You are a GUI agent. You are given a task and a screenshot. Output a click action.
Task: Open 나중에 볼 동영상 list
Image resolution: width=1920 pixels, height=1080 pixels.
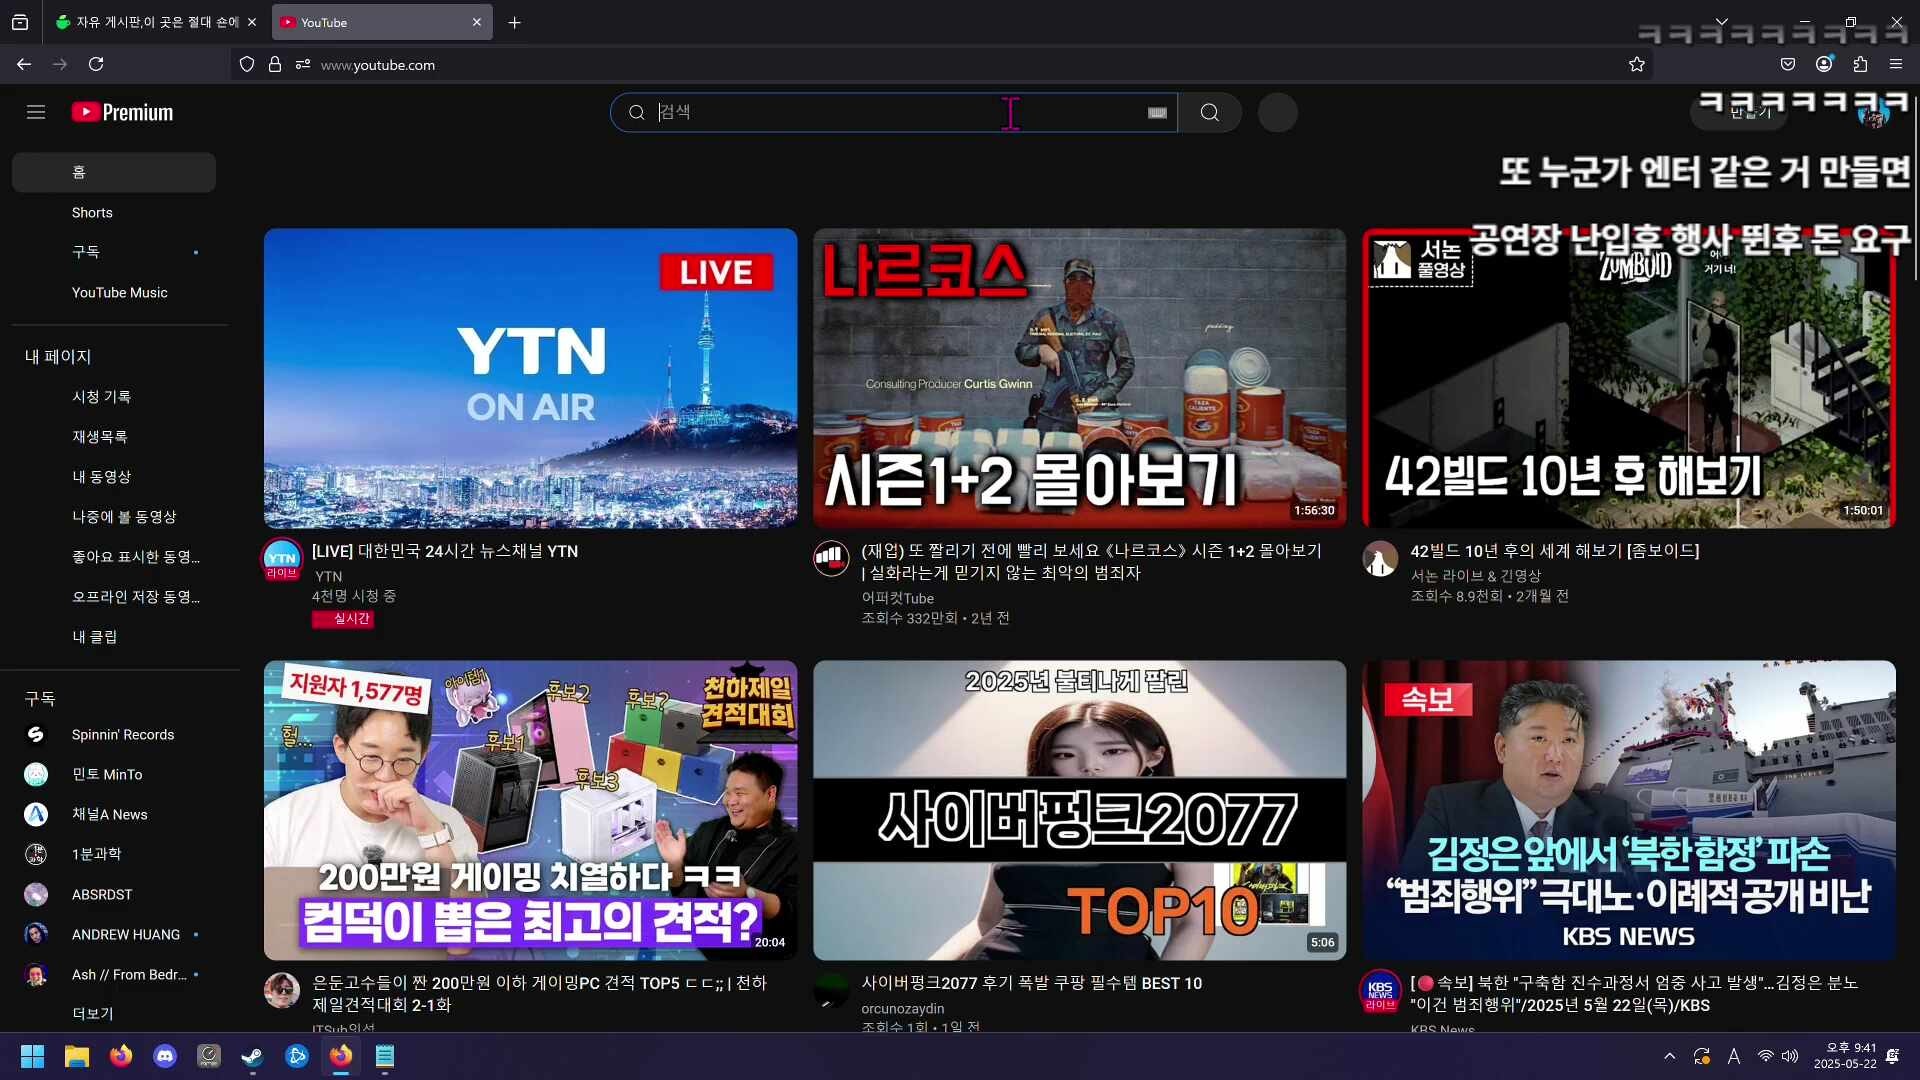click(x=114, y=516)
